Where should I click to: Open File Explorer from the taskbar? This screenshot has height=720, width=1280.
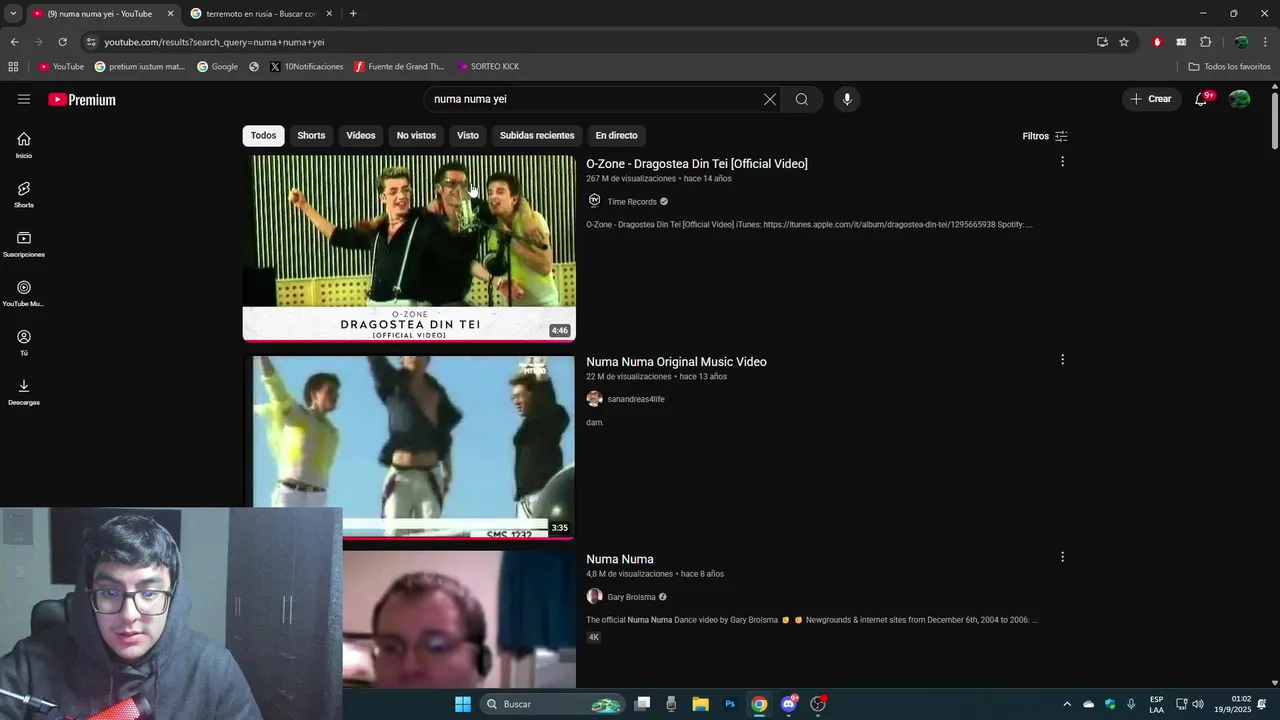tap(700, 704)
